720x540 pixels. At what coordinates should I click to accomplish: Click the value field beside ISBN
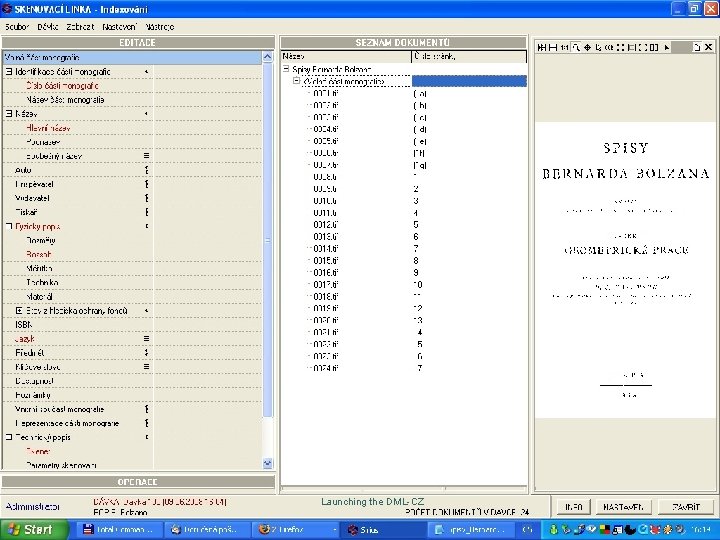(207, 324)
